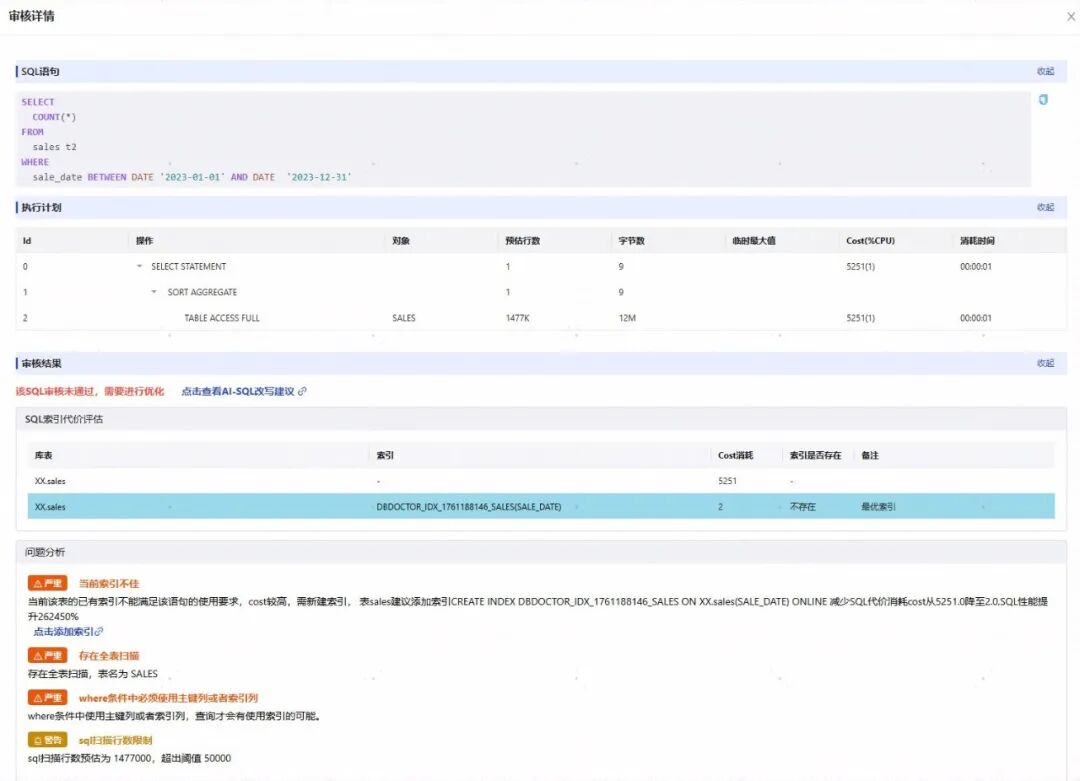Click the 最优索引 remark cell
The width and height of the screenshot is (1080, 781).
point(878,506)
